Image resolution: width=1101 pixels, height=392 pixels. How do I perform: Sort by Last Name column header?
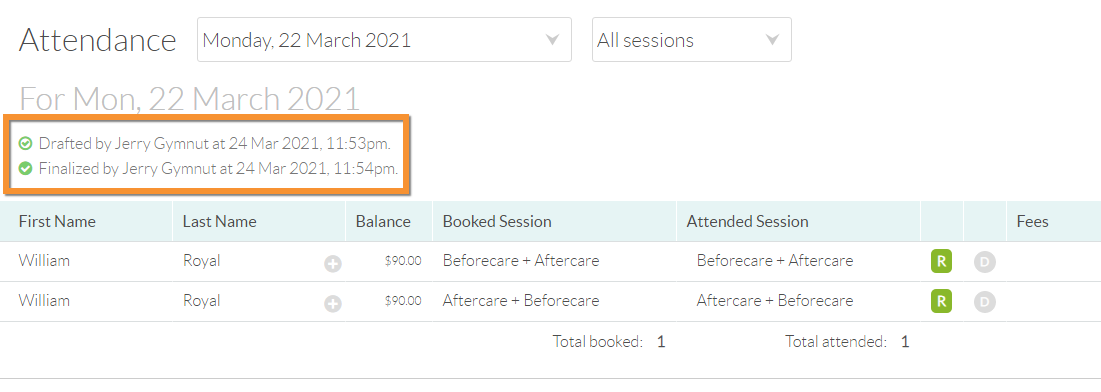pyautogui.click(x=219, y=221)
